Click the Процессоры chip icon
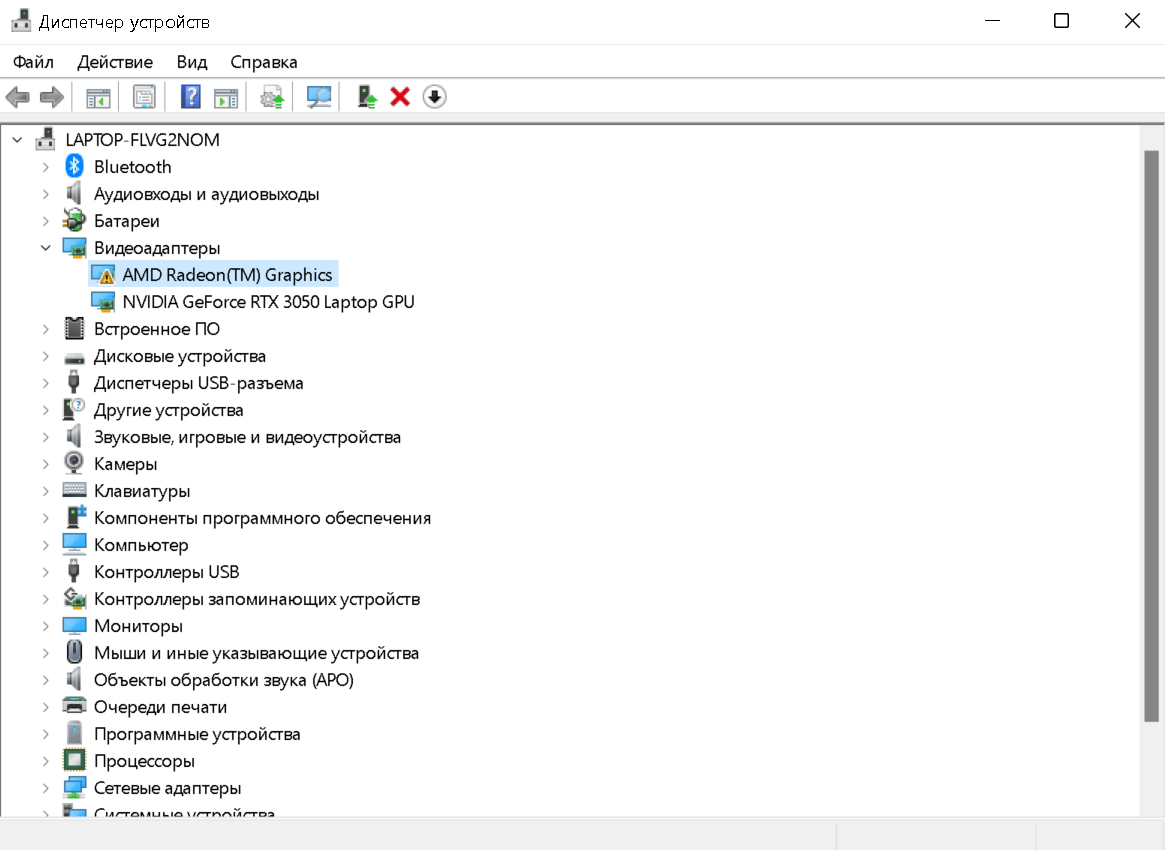 [74, 760]
